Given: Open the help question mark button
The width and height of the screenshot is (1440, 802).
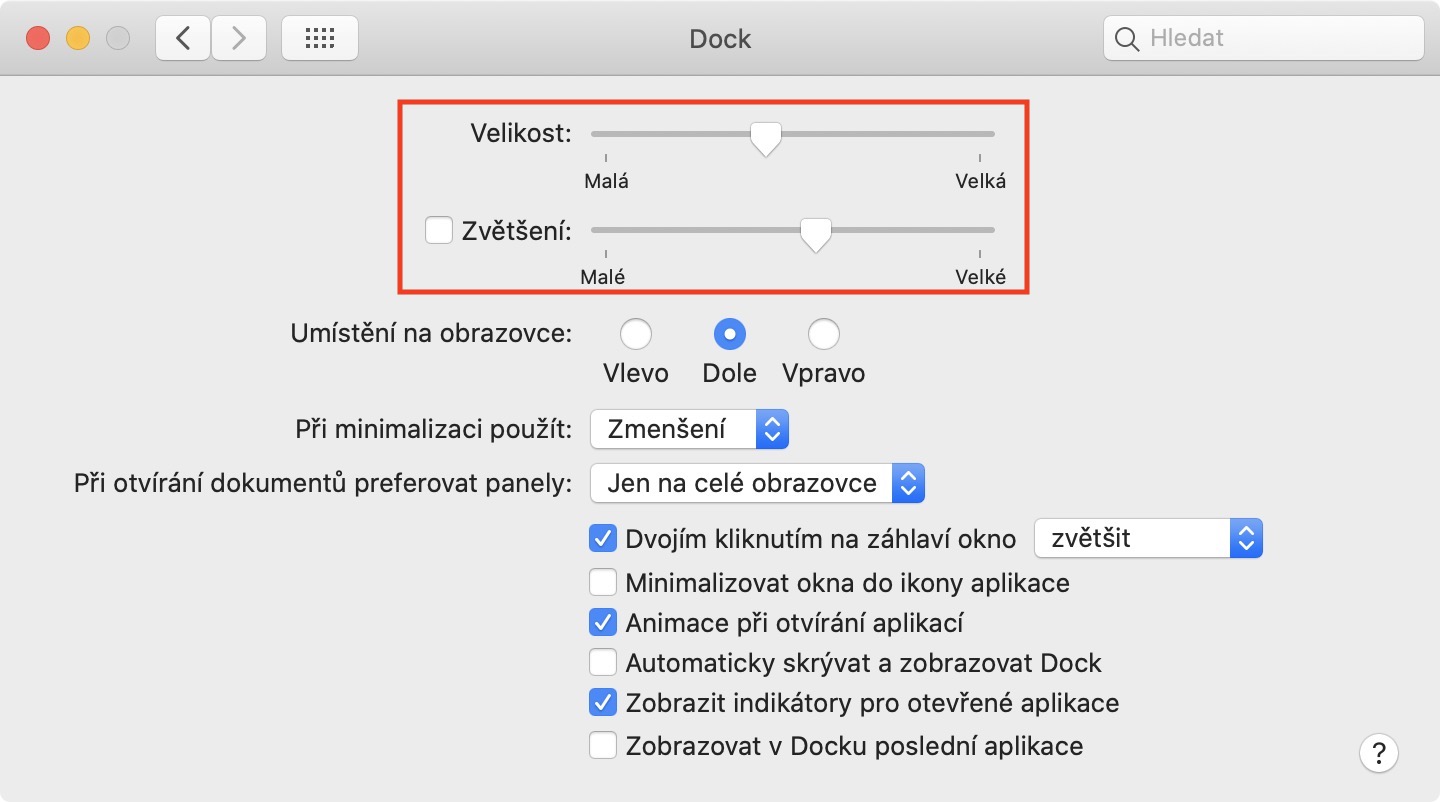Looking at the screenshot, I should 1379,752.
